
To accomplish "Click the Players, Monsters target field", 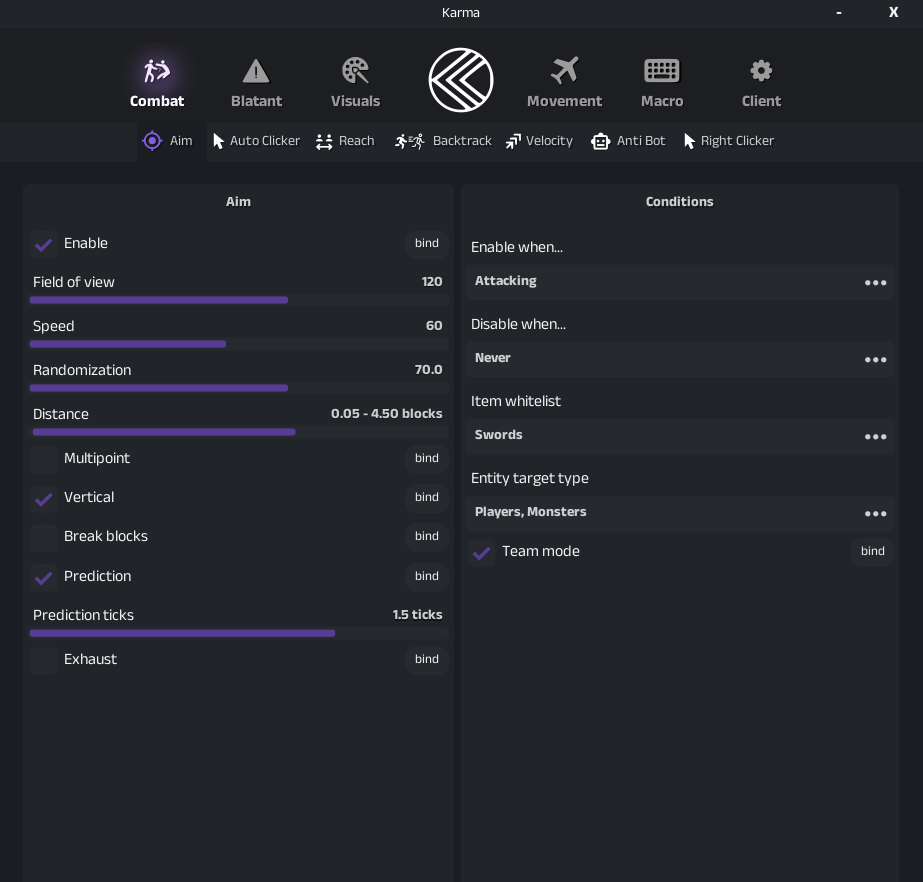I will pos(680,513).
